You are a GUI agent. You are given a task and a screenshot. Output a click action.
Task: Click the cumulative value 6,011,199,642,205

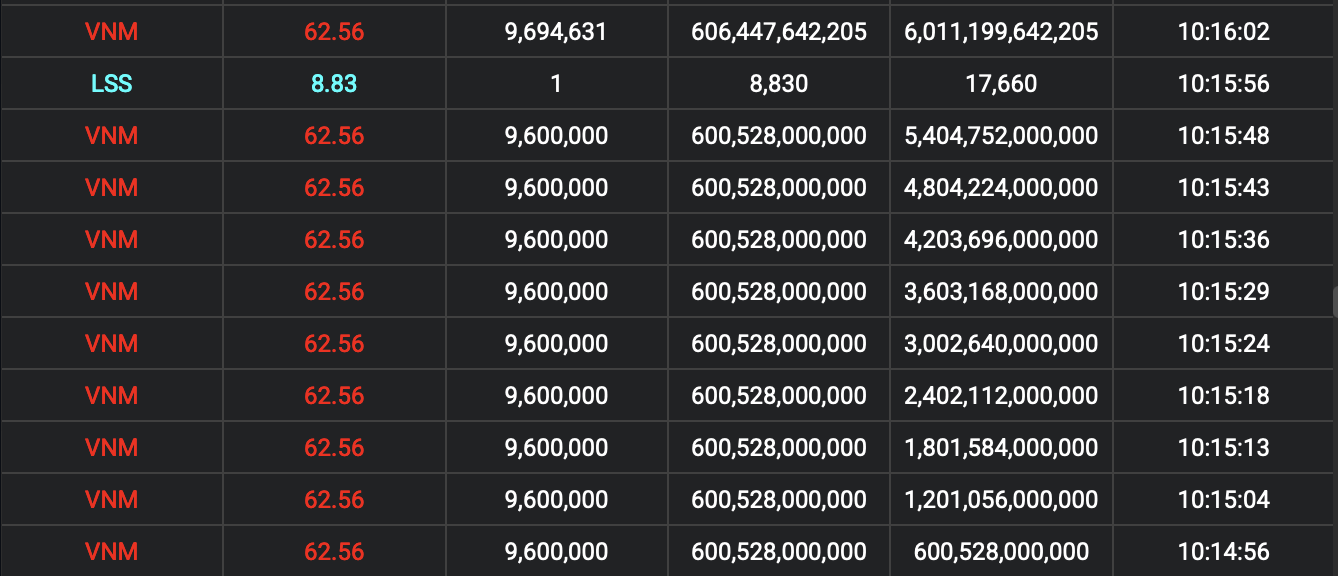click(x=1001, y=32)
